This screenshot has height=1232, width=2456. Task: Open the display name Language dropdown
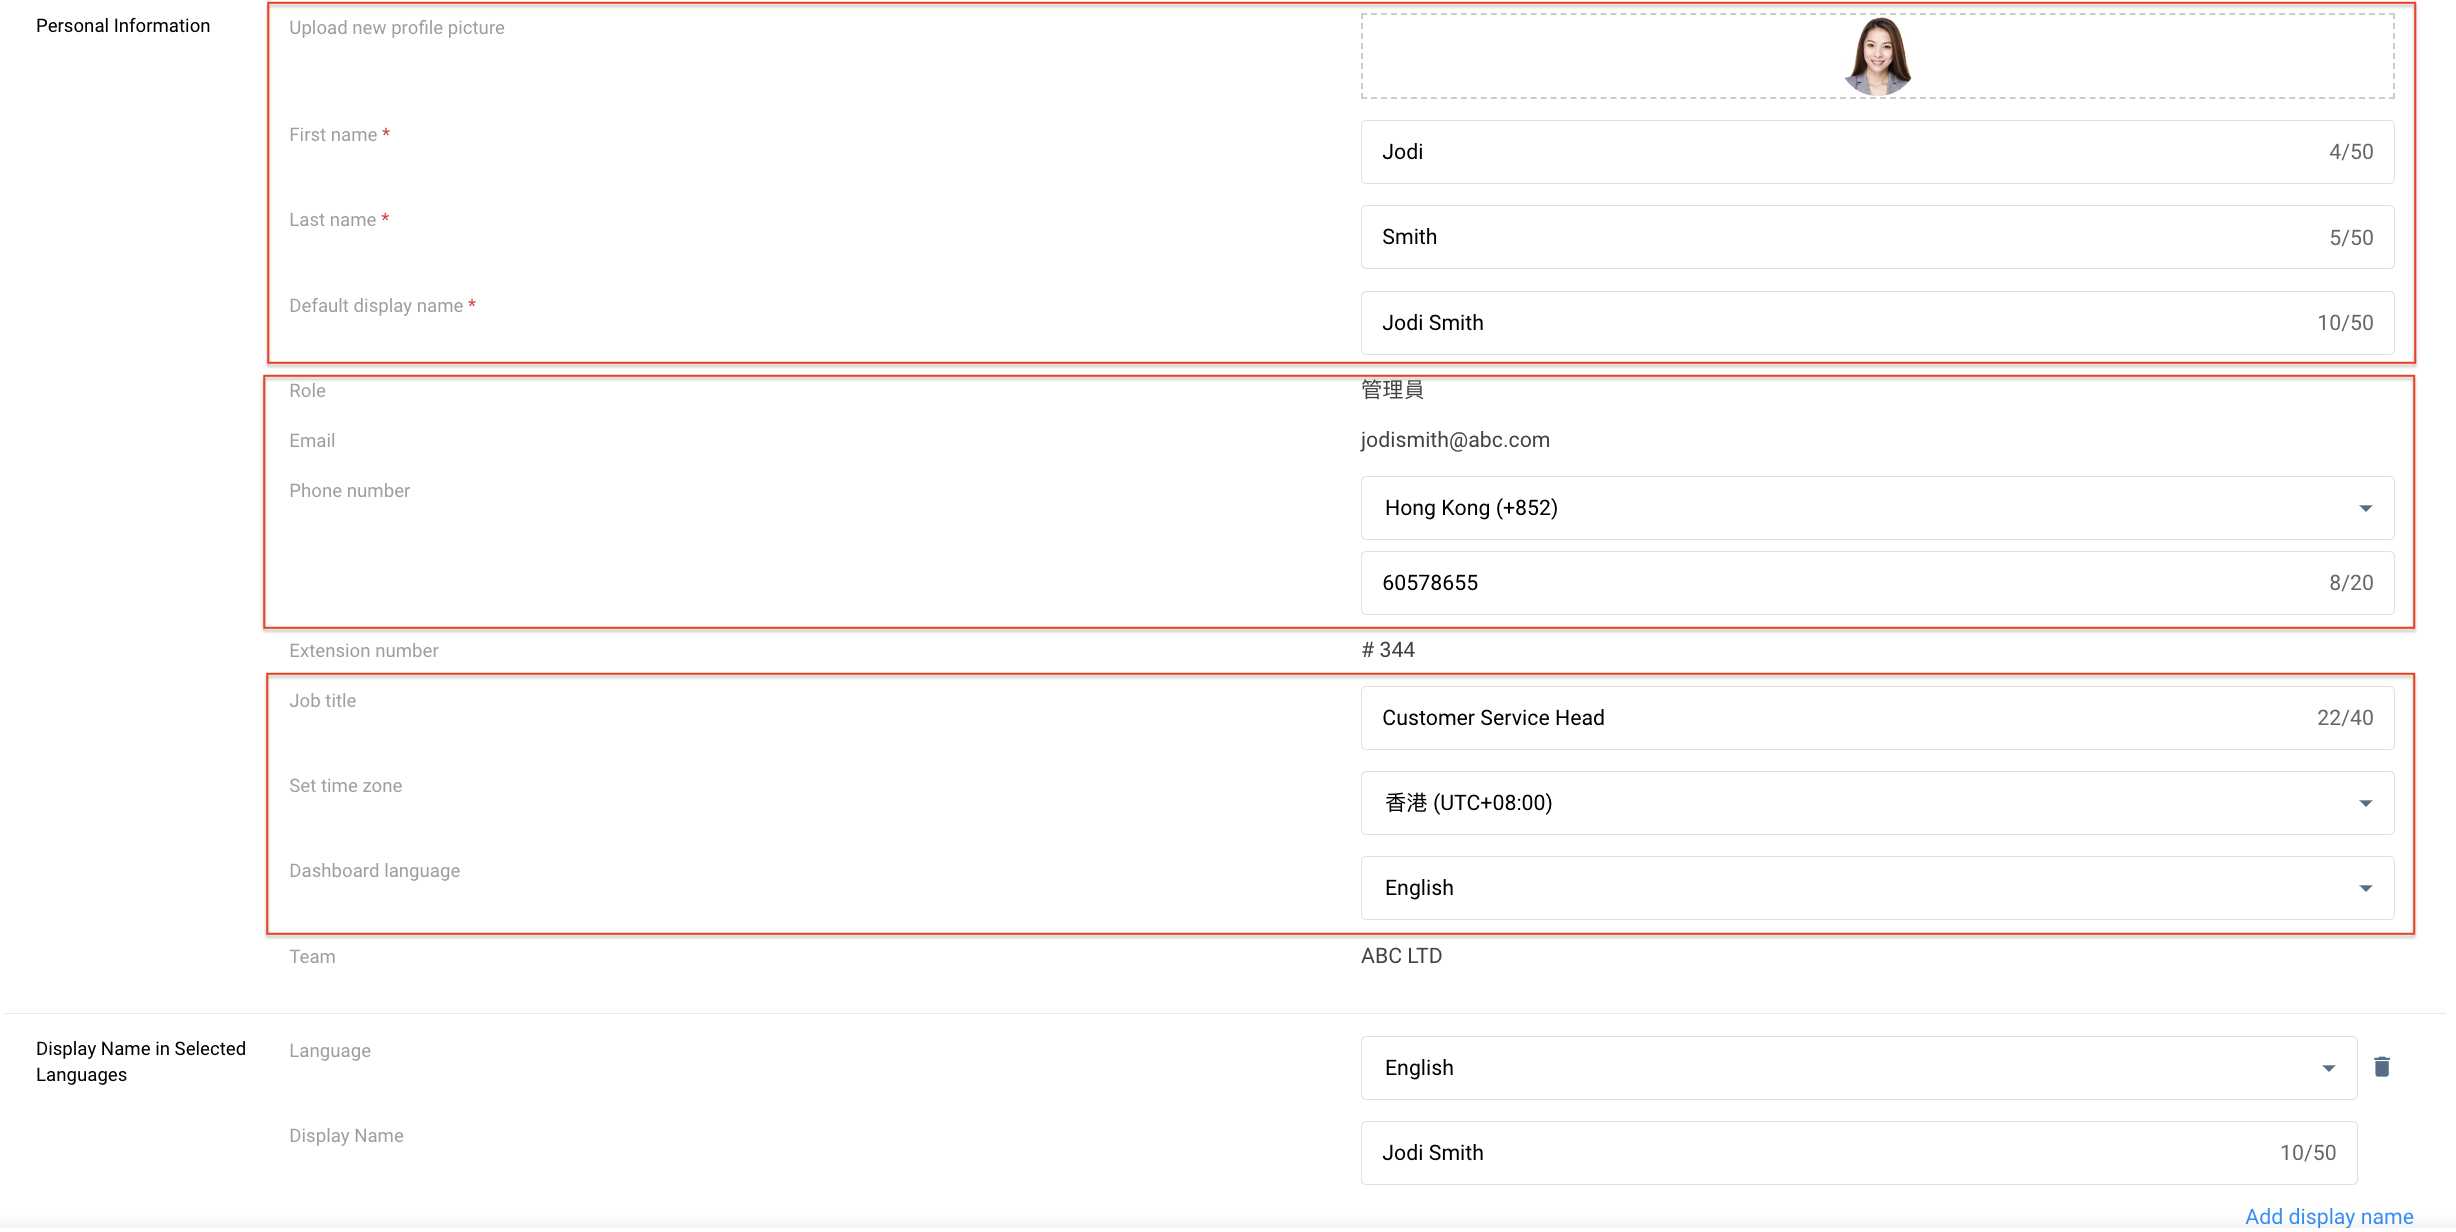click(x=1858, y=1068)
